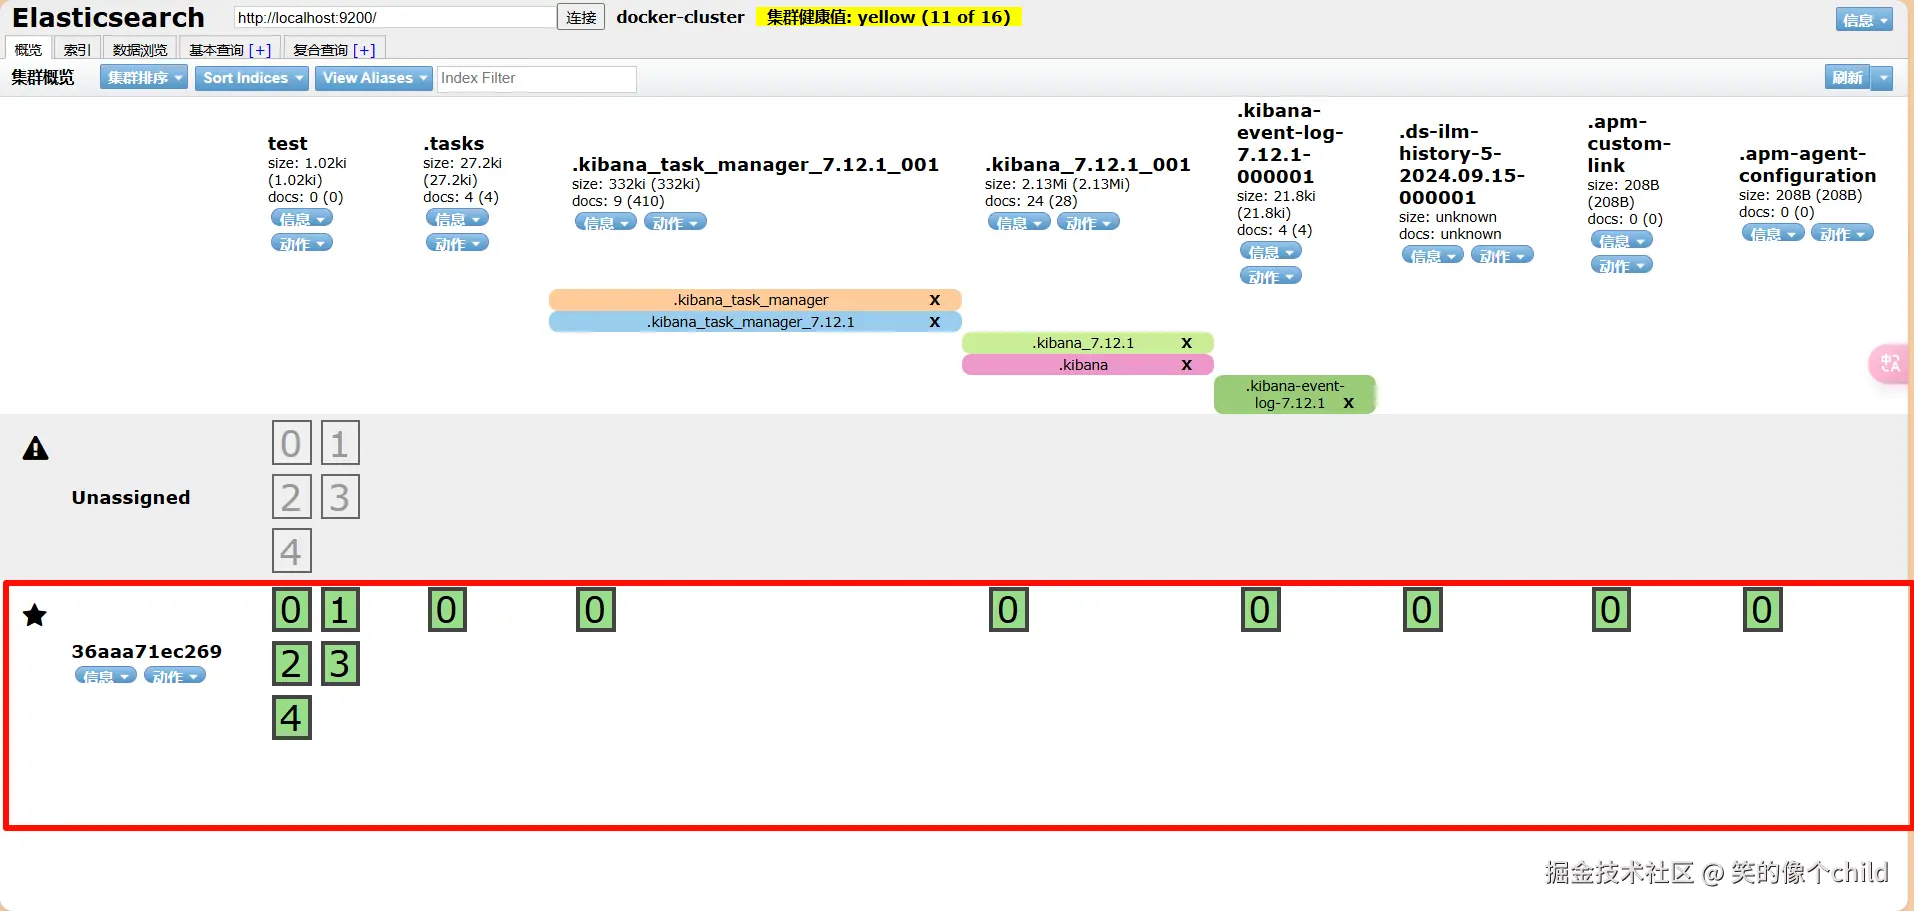Select green primary shard 1 of test index
Image resolution: width=1914 pixels, height=911 pixels.
(x=340, y=610)
